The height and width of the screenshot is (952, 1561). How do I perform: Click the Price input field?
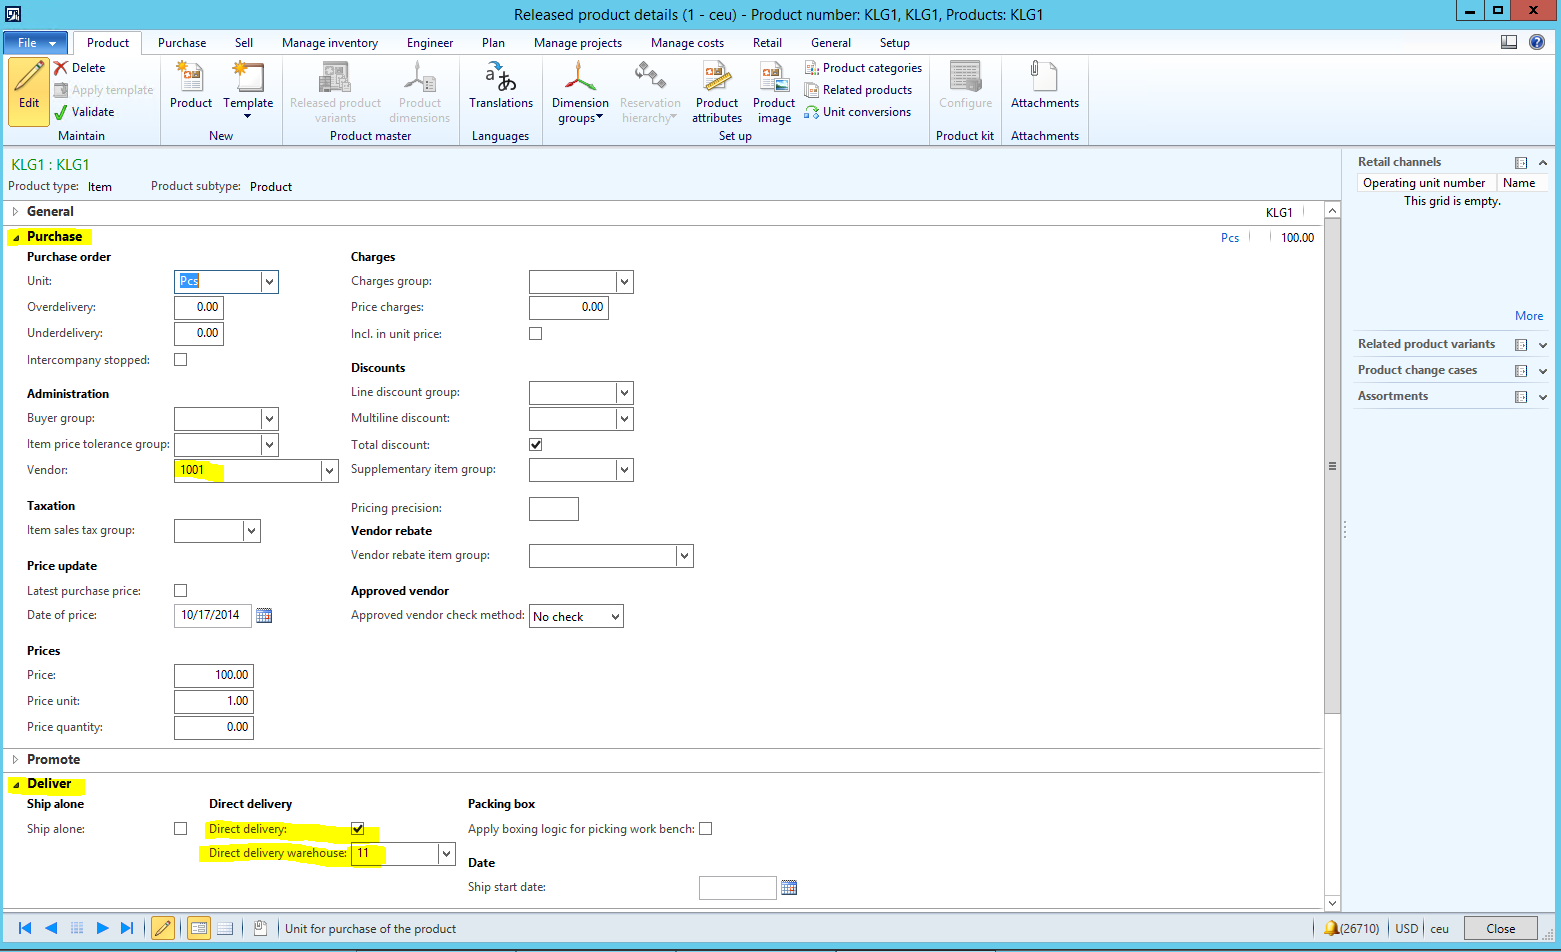[x=213, y=675]
